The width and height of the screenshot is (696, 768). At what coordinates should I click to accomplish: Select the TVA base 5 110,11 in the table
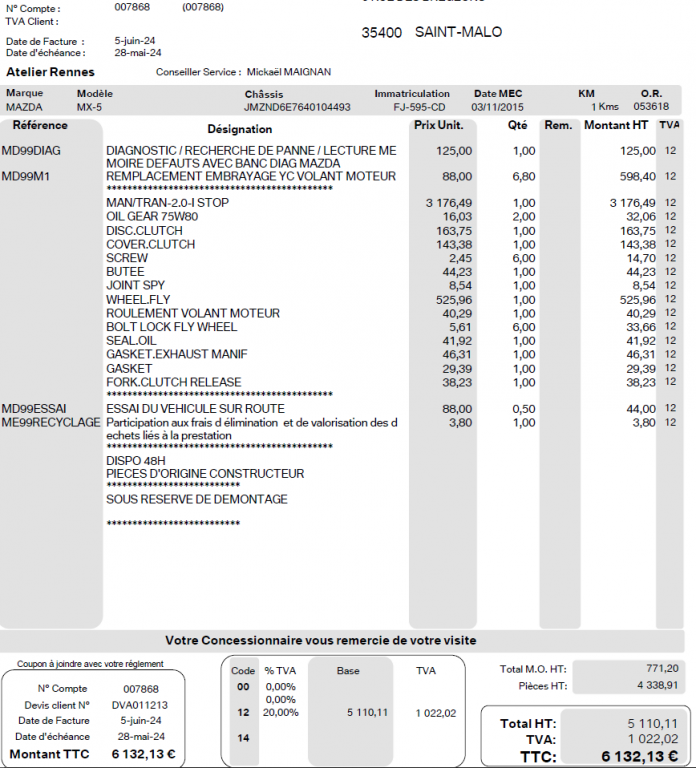[367, 713]
